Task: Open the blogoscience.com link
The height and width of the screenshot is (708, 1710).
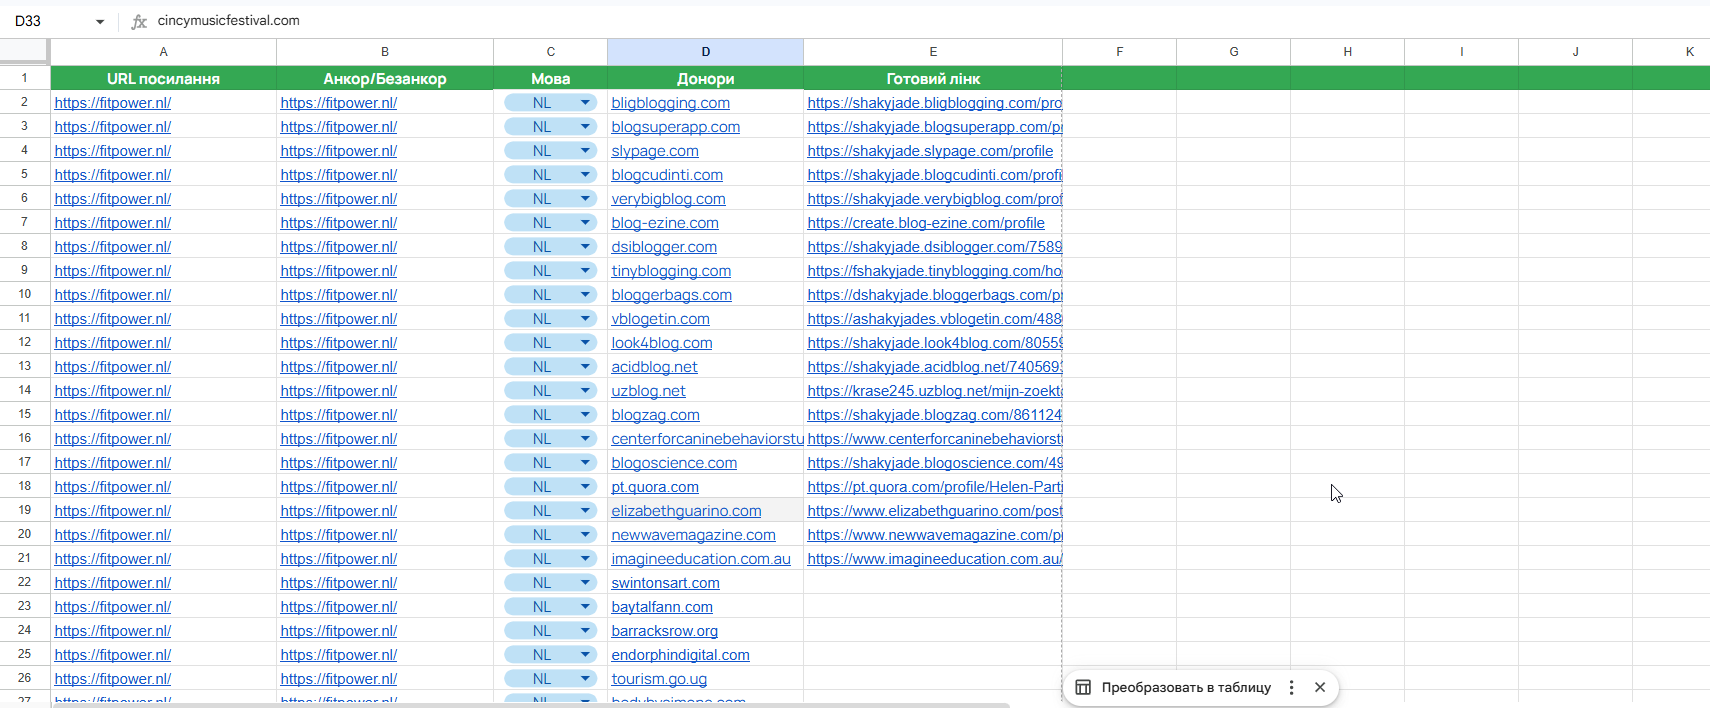Action: coord(674,463)
